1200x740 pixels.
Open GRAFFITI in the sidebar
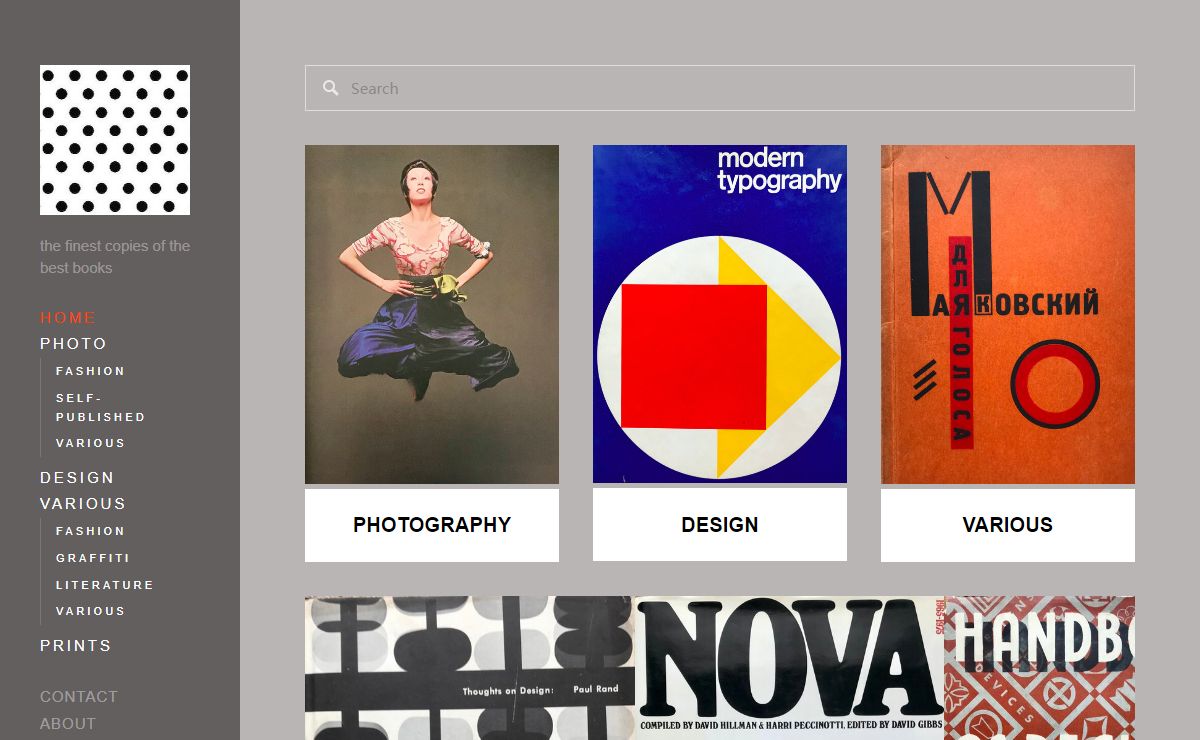pos(93,558)
